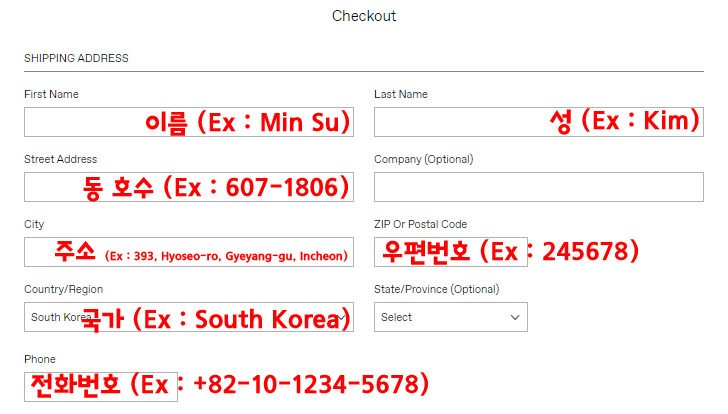Click the State/Province (Optional) label
This screenshot has height=414, width=728.
click(436, 289)
